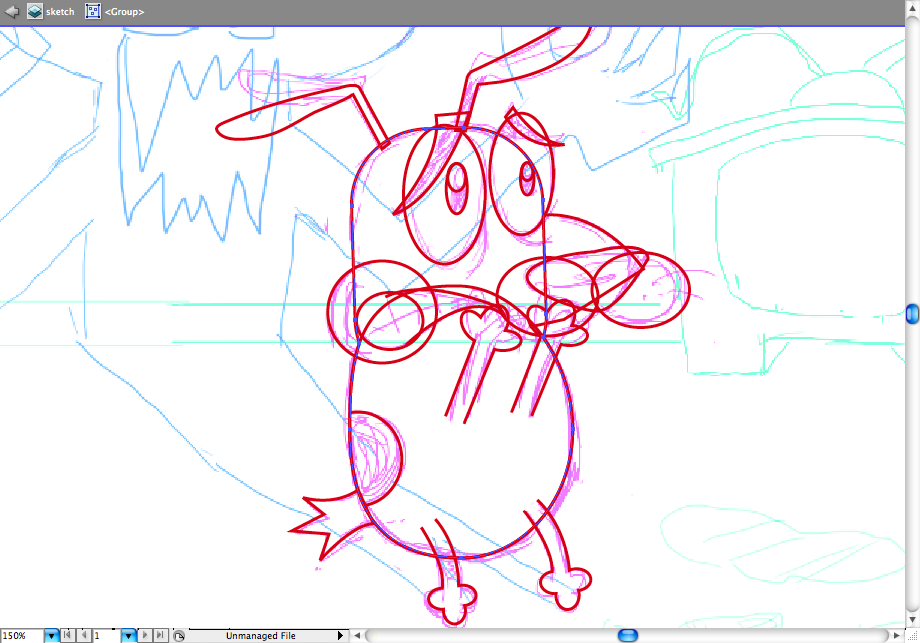Click the vertical scrollbar up arrow
920x643 pixels.
coord(912,10)
